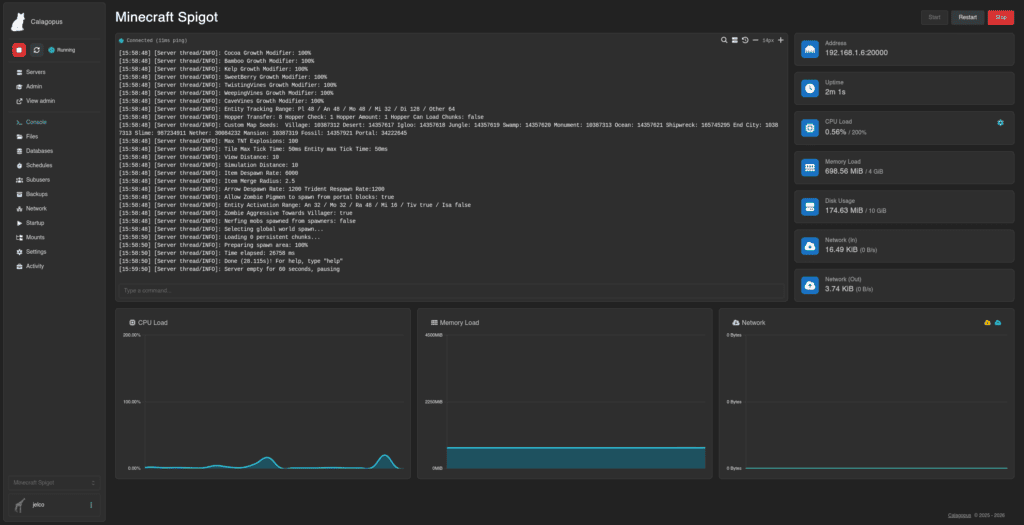Click the CPU Load chip icon in stats
The width and height of the screenshot is (1024, 525).
coord(810,128)
